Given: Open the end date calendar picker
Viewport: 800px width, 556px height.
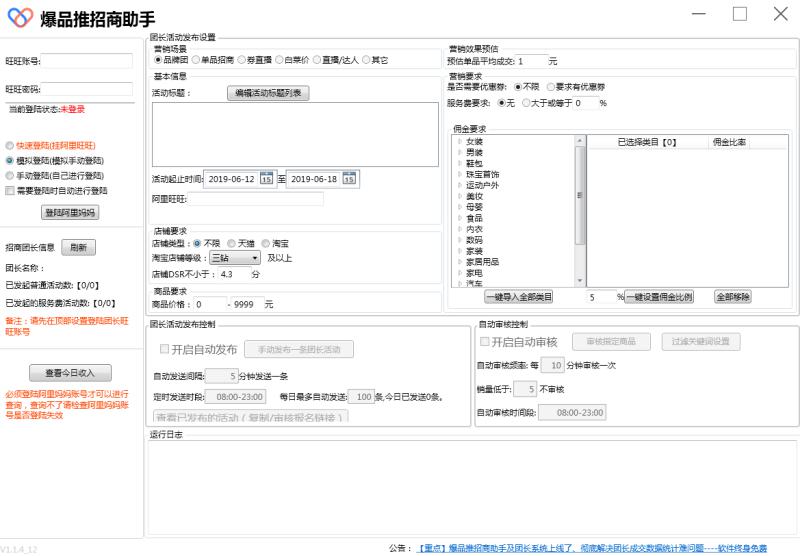Looking at the screenshot, I should [x=349, y=179].
